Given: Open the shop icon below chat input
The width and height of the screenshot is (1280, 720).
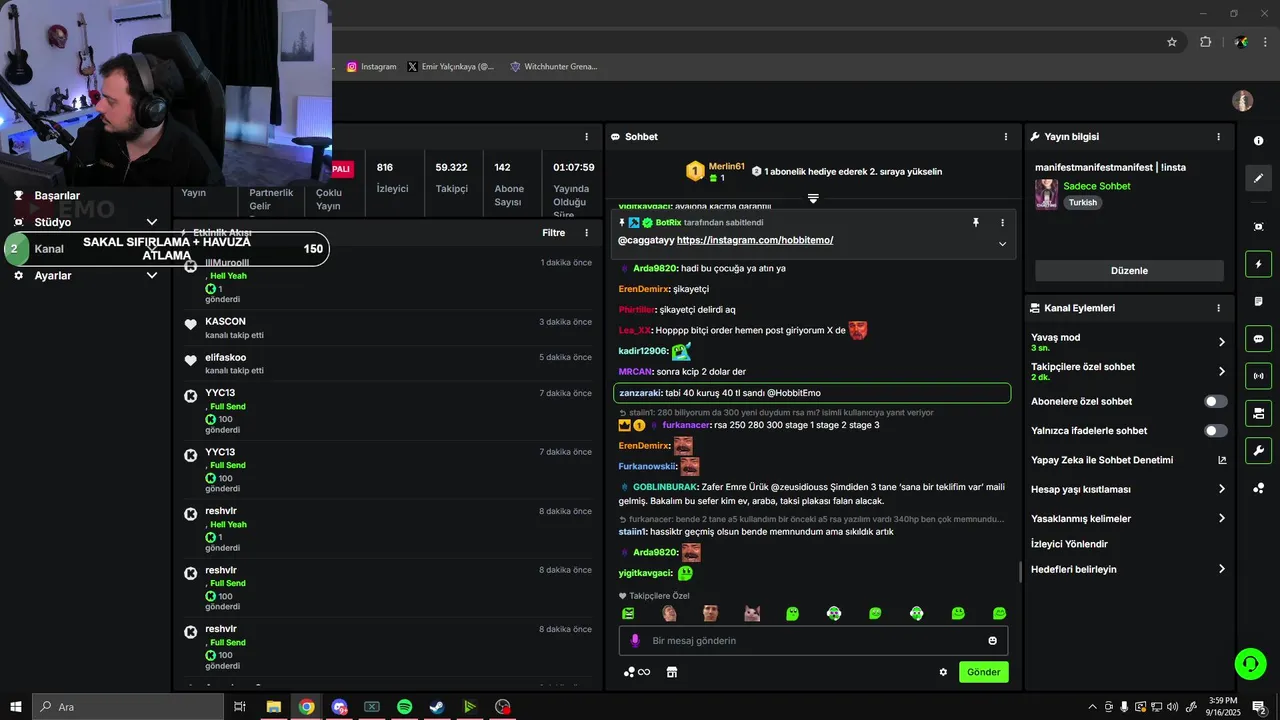Looking at the screenshot, I should click(x=672, y=672).
